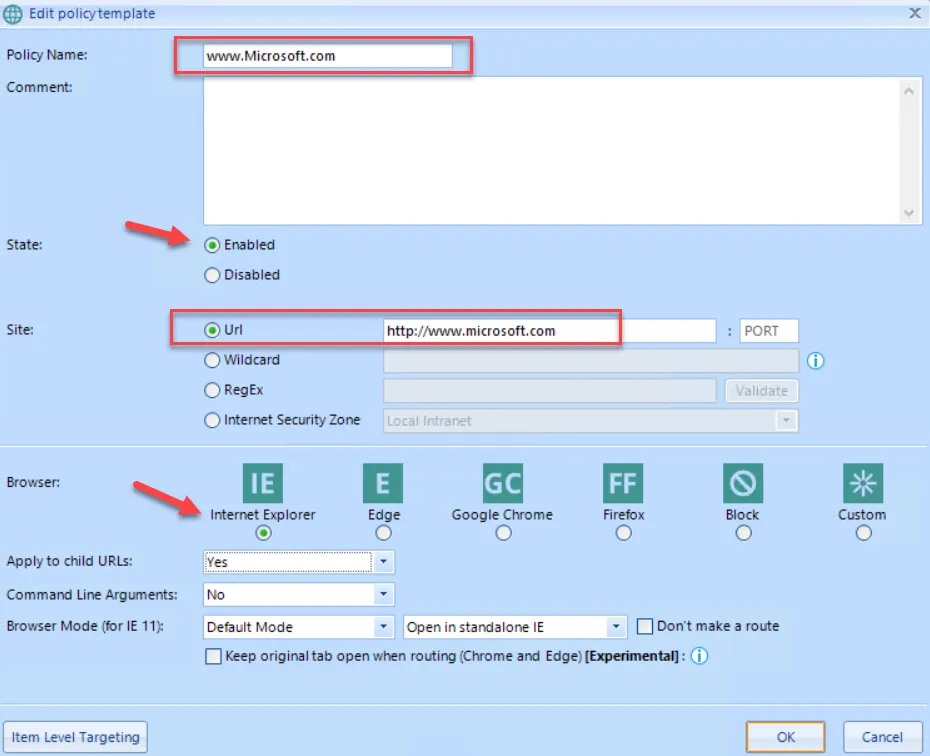Click the globe icon in title bar
The image size is (930, 756).
(12, 14)
